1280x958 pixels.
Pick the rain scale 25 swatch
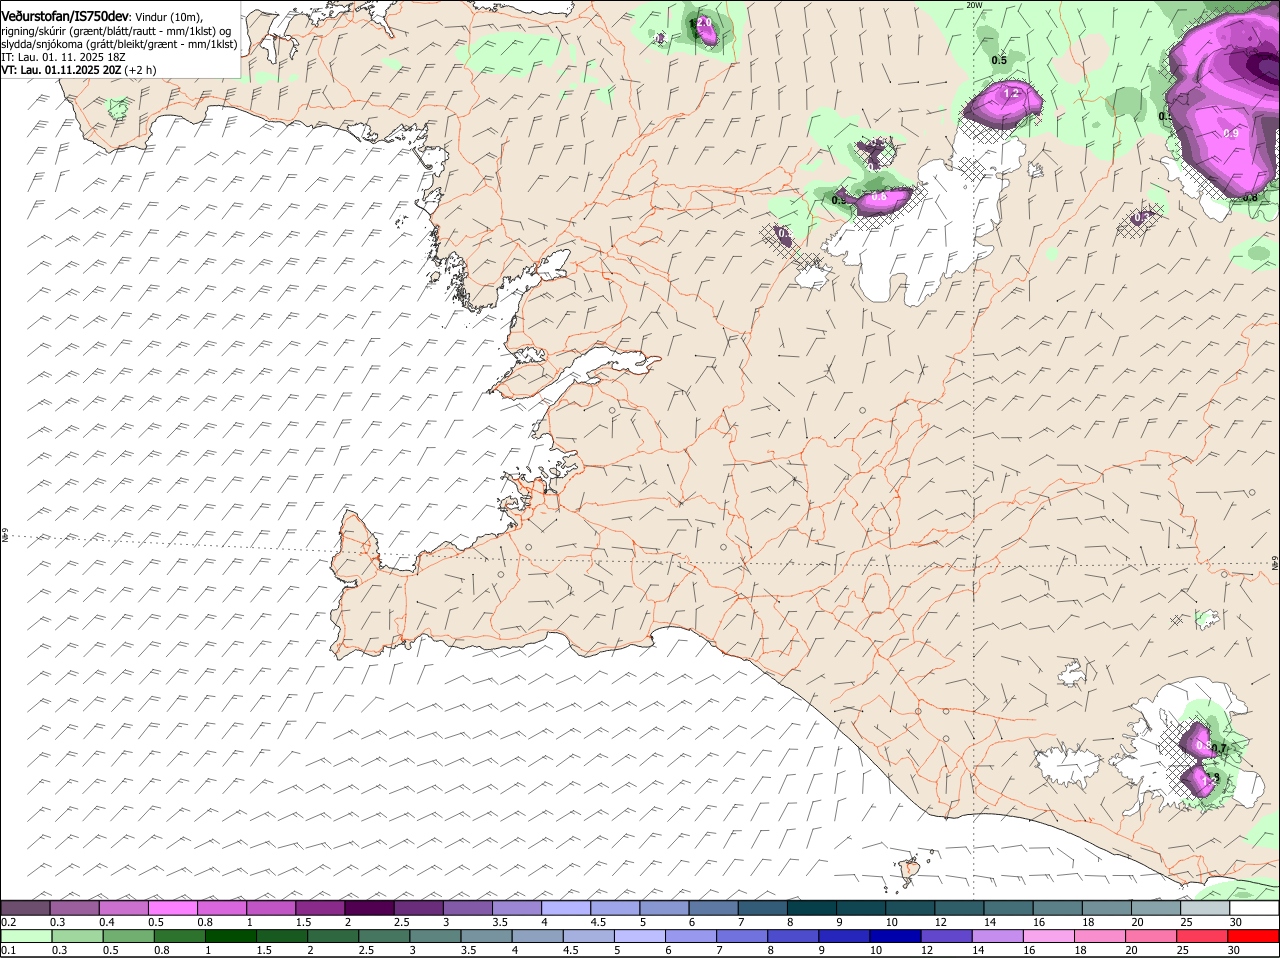point(1202,936)
